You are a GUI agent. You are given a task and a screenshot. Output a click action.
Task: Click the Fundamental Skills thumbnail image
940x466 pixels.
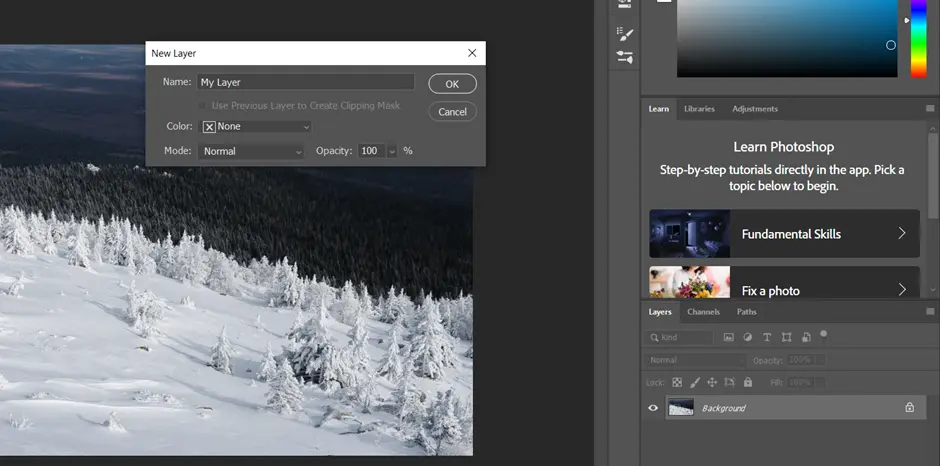(689, 234)
